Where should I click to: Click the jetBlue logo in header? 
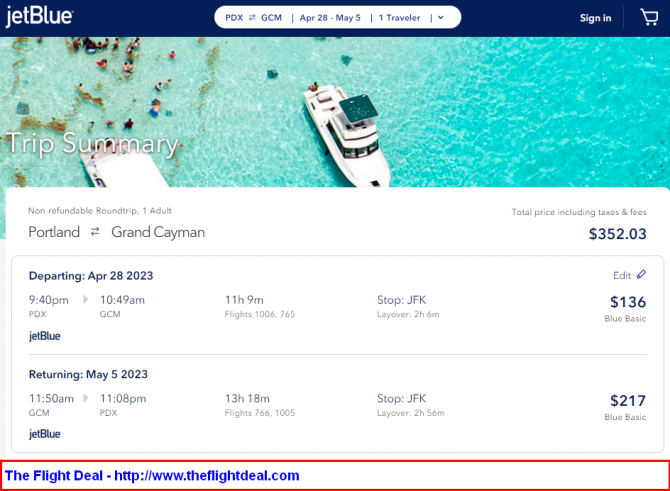click(39, 17)
